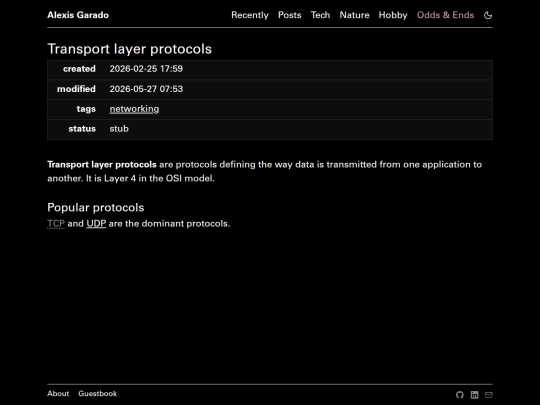Open the Recently nav item
Screen dimensions: 540x405
coord(250,15)
